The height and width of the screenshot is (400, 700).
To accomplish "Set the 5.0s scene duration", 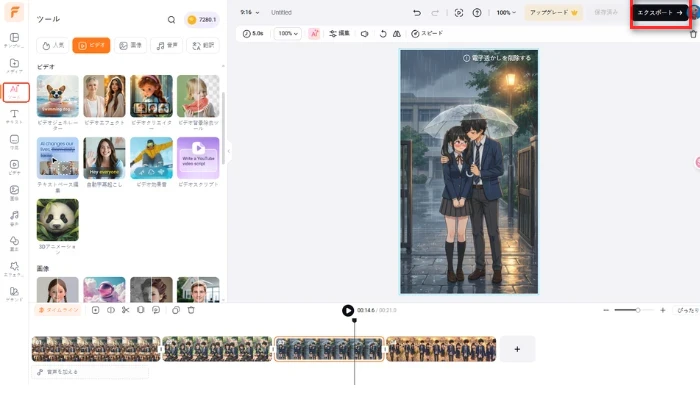I will click(253, 33).
